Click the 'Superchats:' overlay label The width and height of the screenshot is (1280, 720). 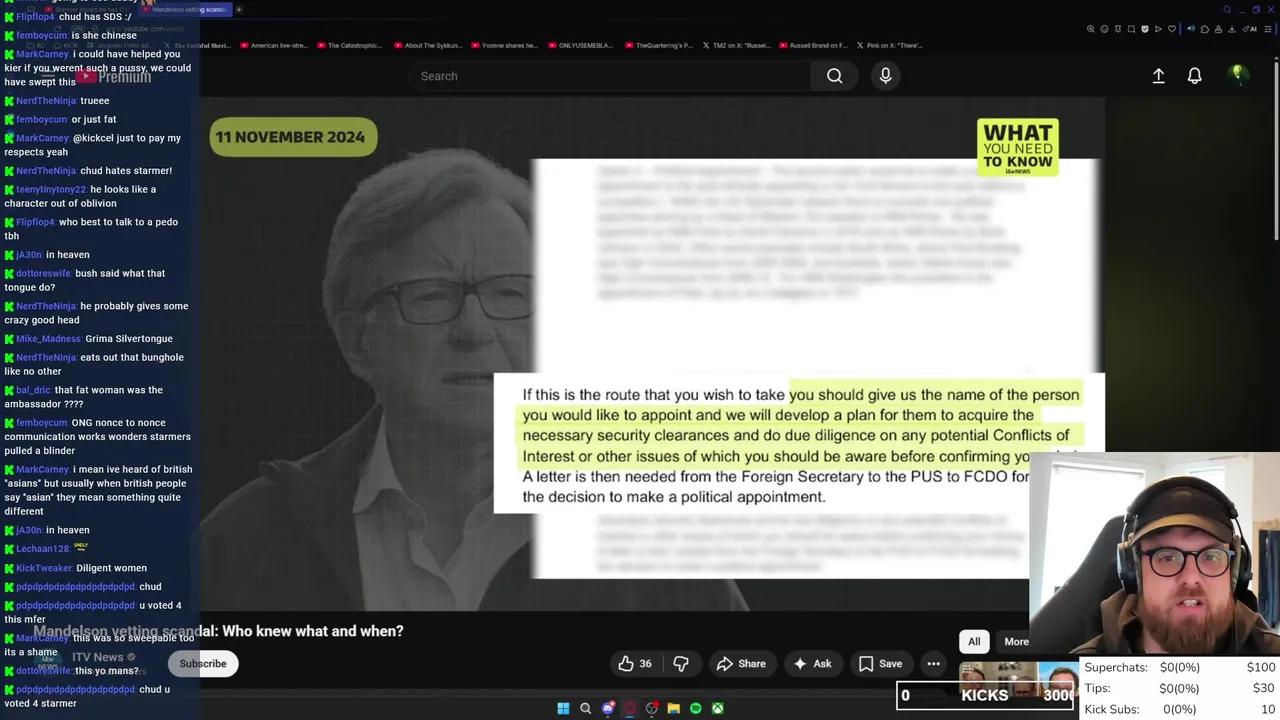(x=1115, y=668)
